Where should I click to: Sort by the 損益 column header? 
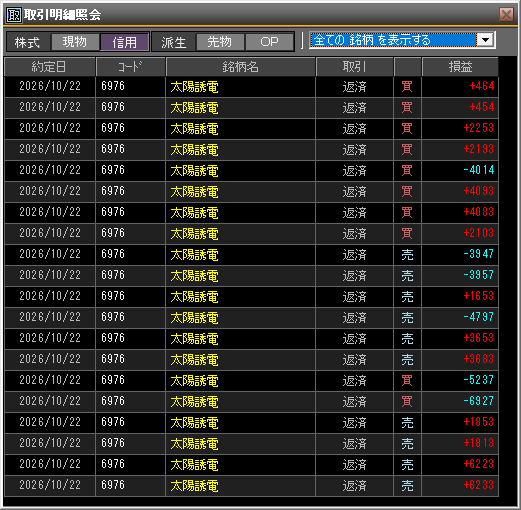[460, 67]
